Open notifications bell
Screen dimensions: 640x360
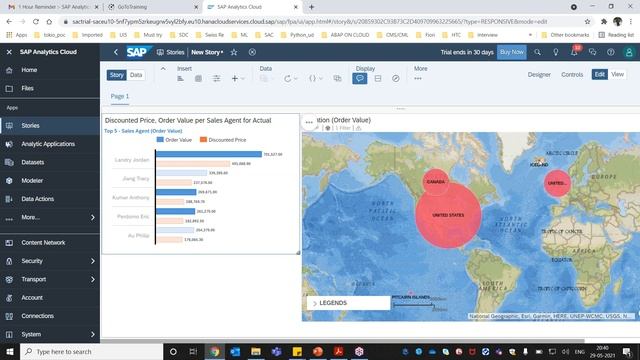coord(574,52)
